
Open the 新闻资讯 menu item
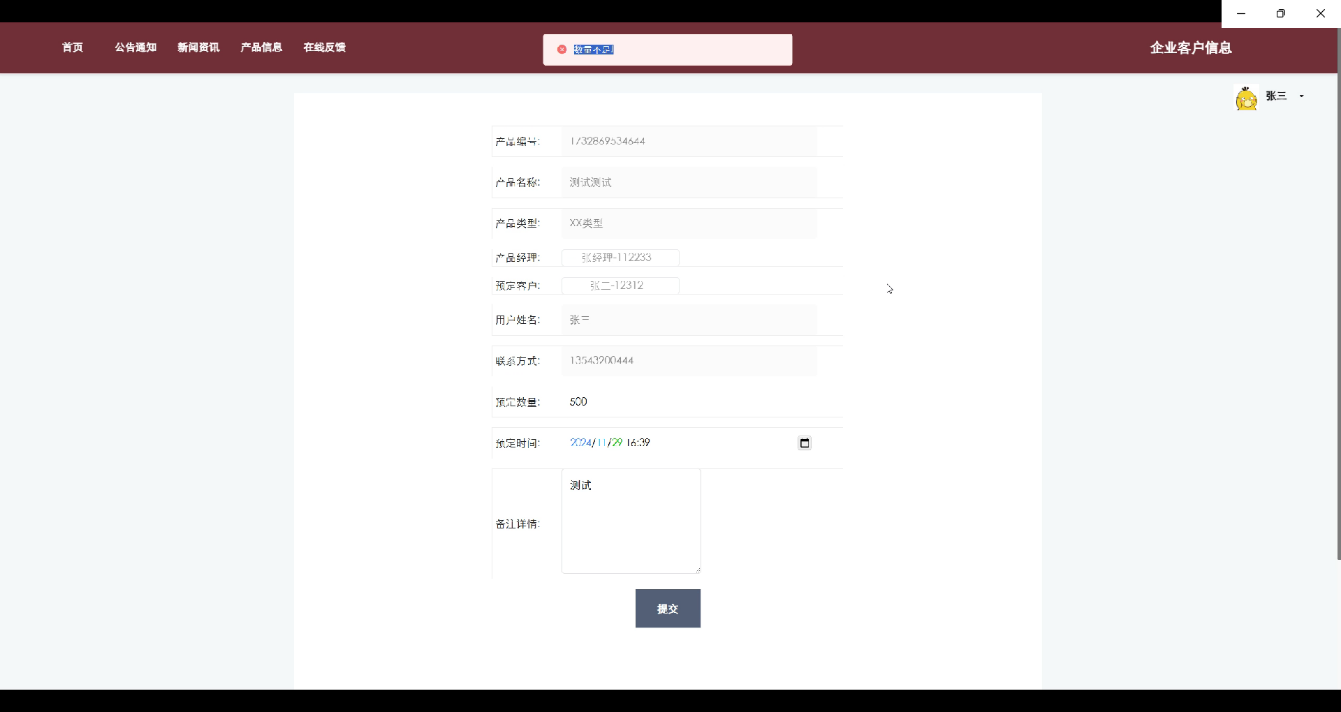tap(198, 47)
